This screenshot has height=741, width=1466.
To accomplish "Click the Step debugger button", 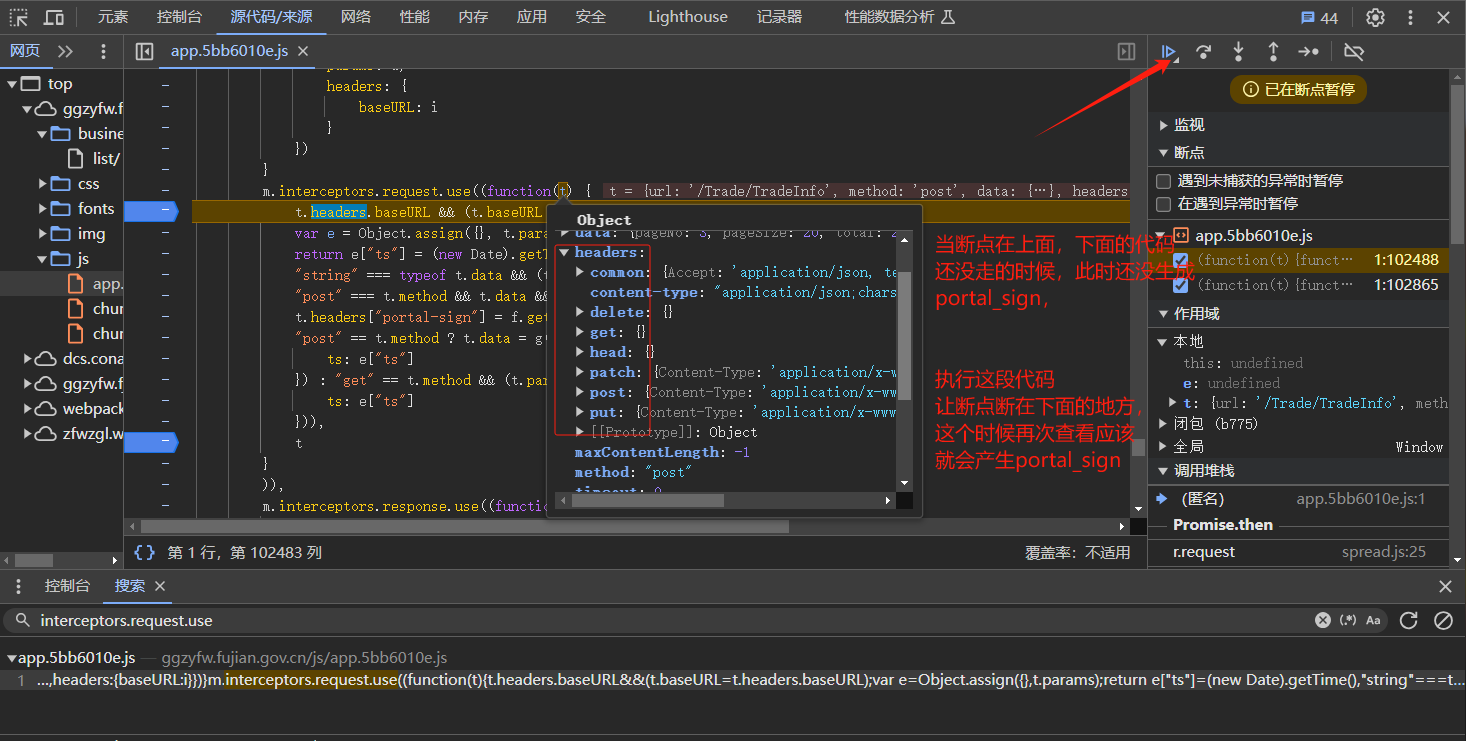I will tap(1308, 51).
